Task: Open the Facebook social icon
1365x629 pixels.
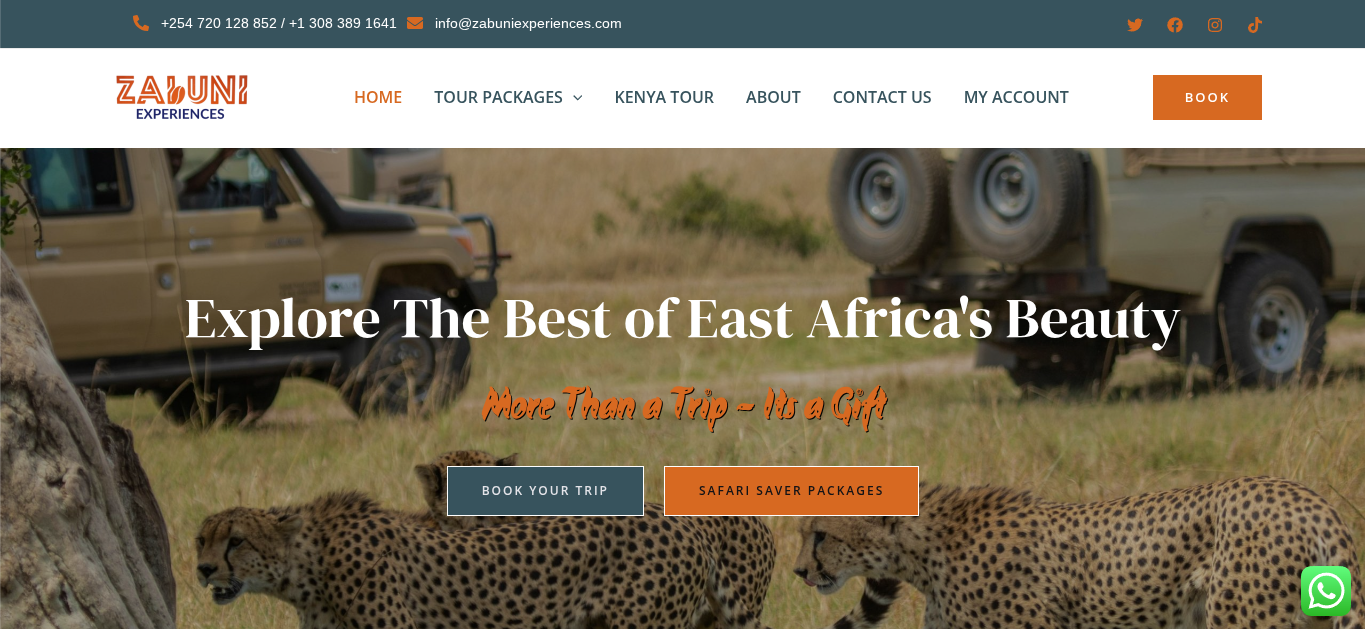Action: (1175, 25)
